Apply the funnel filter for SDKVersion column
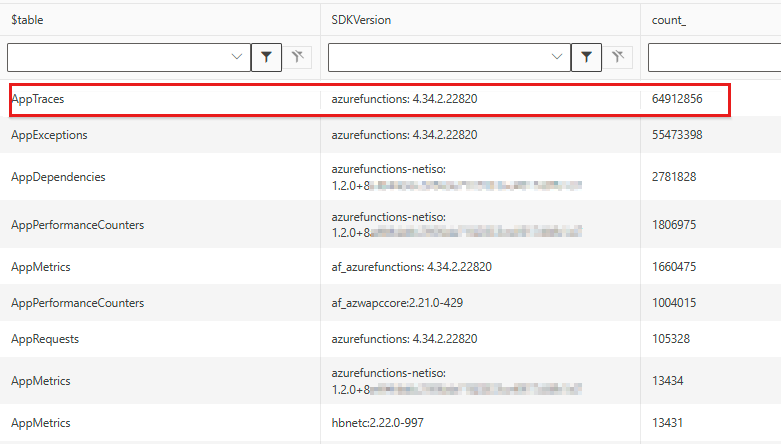The height and width of the screenshot is (444, 781). tap(586, 58)
